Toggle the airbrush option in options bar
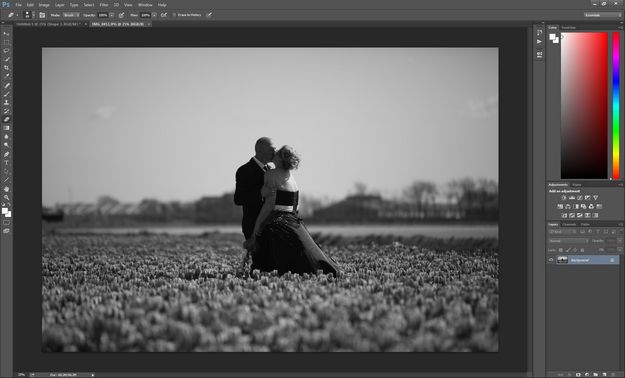The image size is (625, 378). [163, 15]
